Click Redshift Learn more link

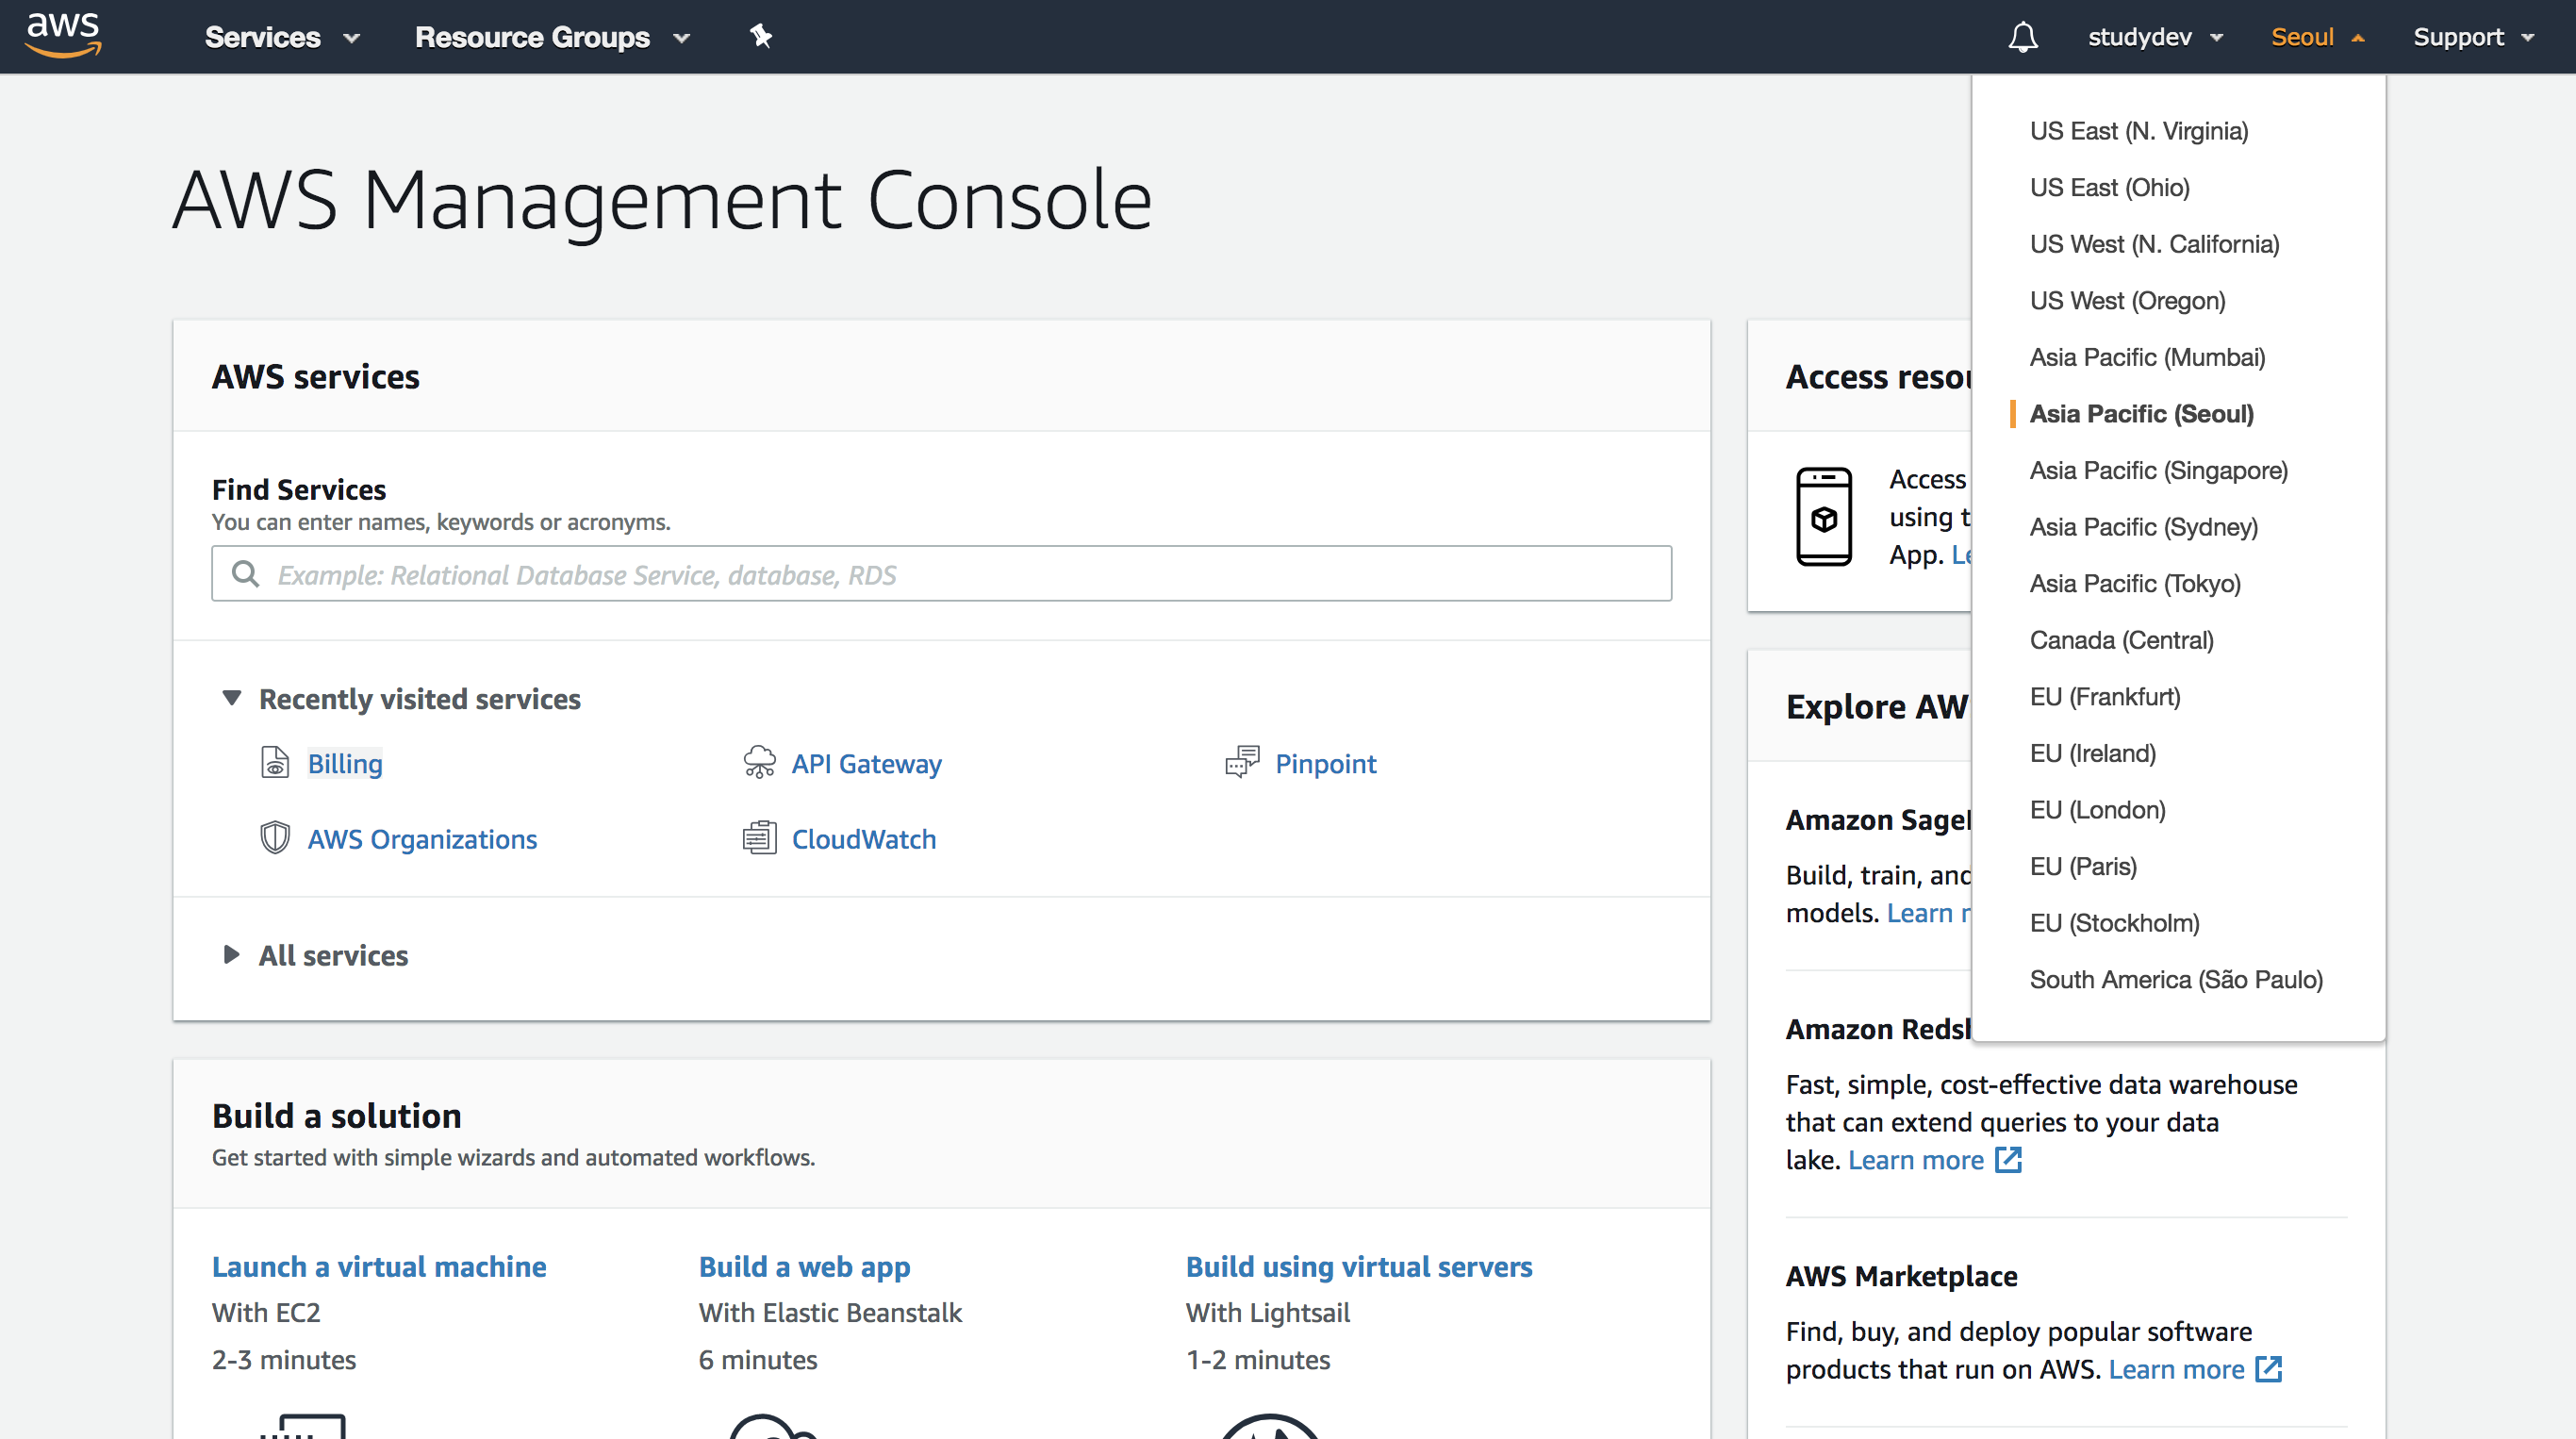(x=1916, y=1160)
